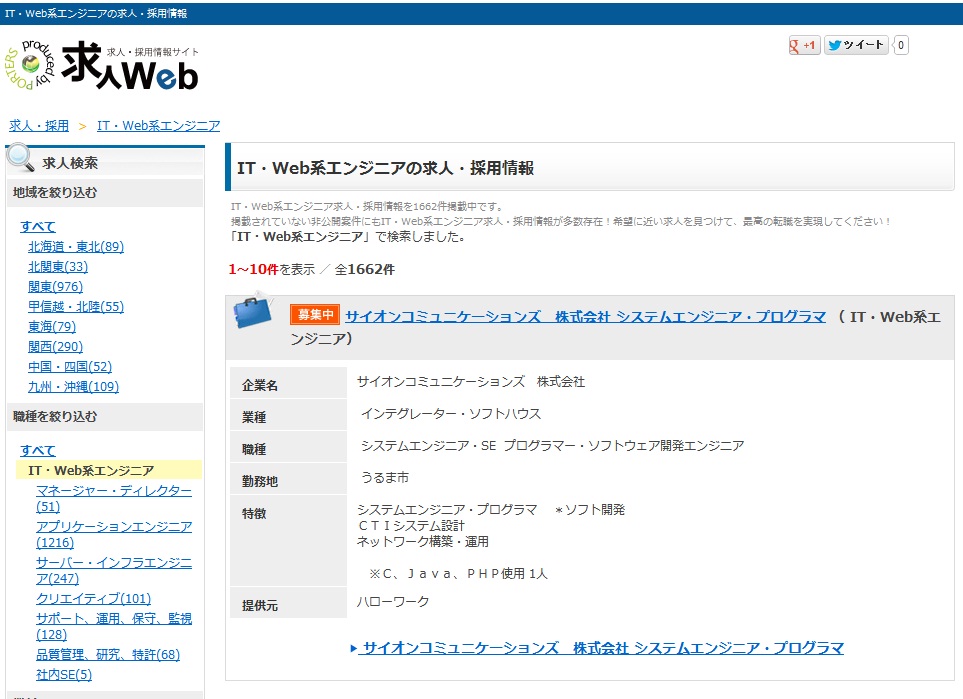Click the orange 募集中 badge
The image size is (963, 699).
[x=315, y=316]
